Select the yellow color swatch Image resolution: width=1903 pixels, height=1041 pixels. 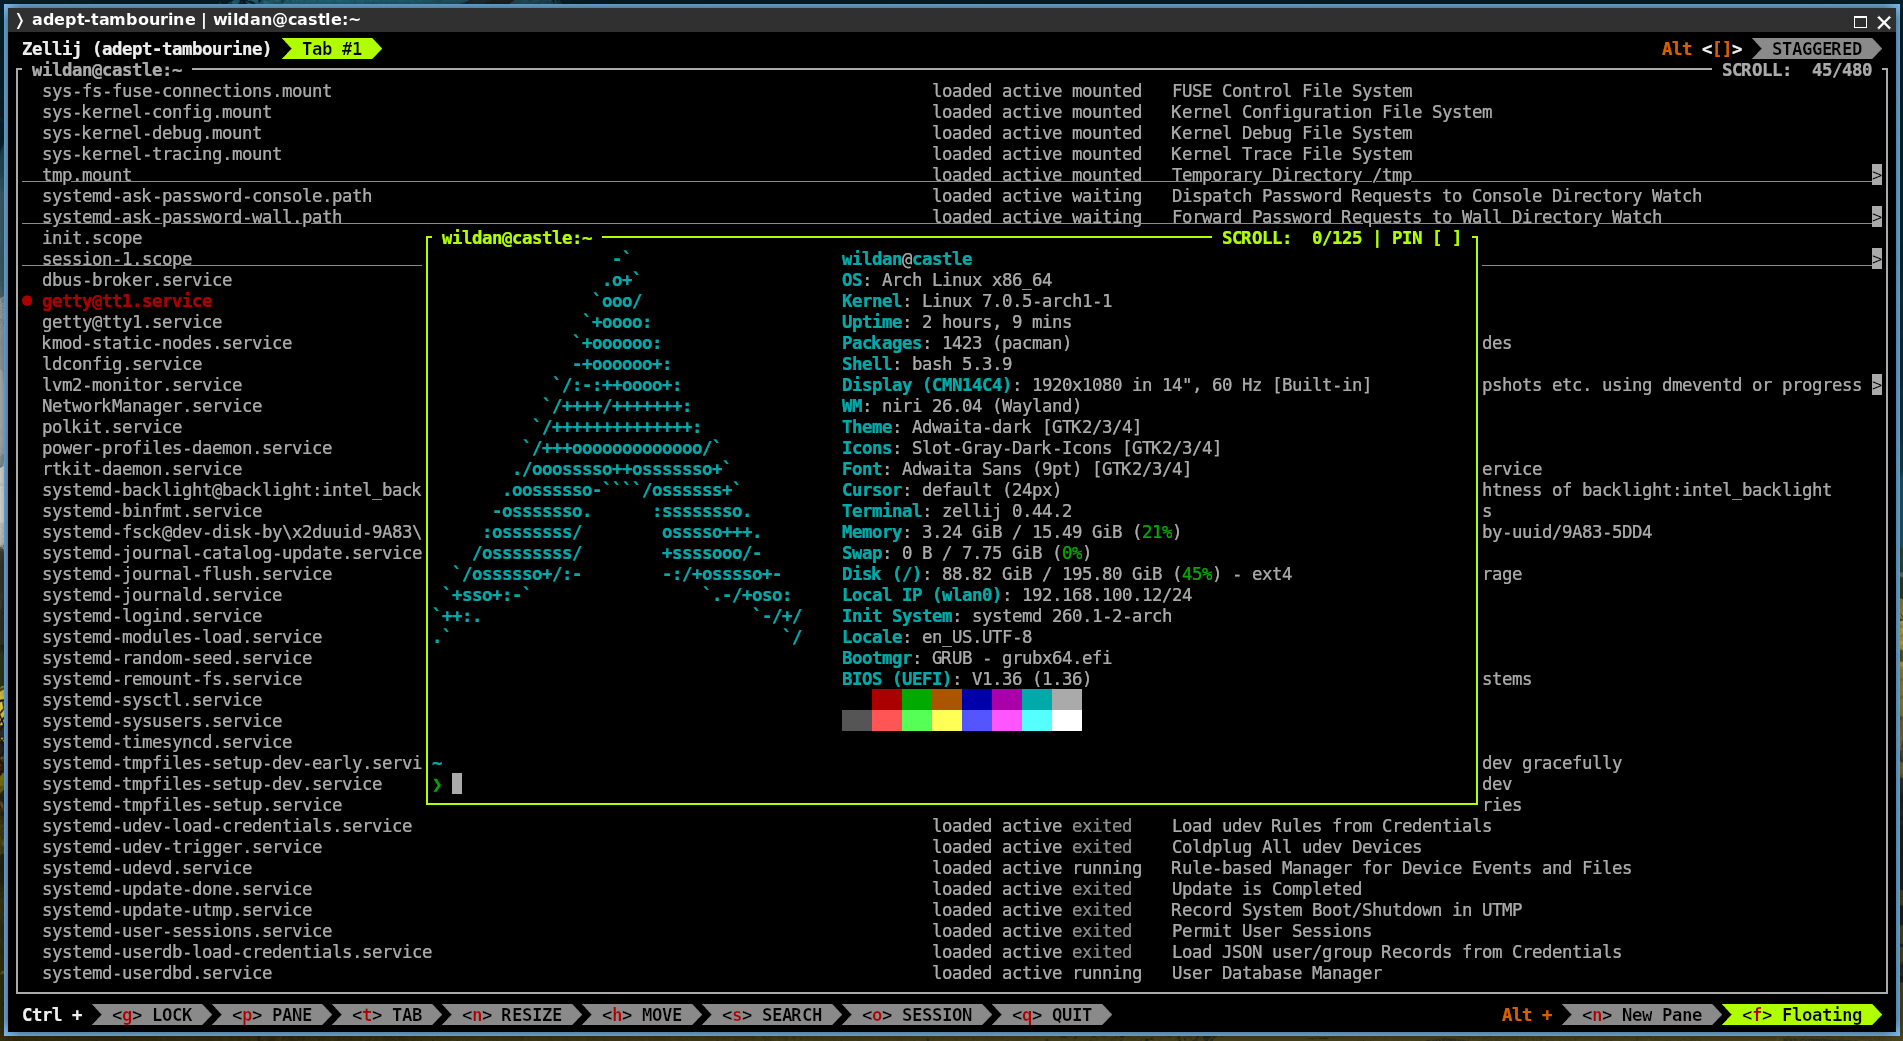coord(947,721)
